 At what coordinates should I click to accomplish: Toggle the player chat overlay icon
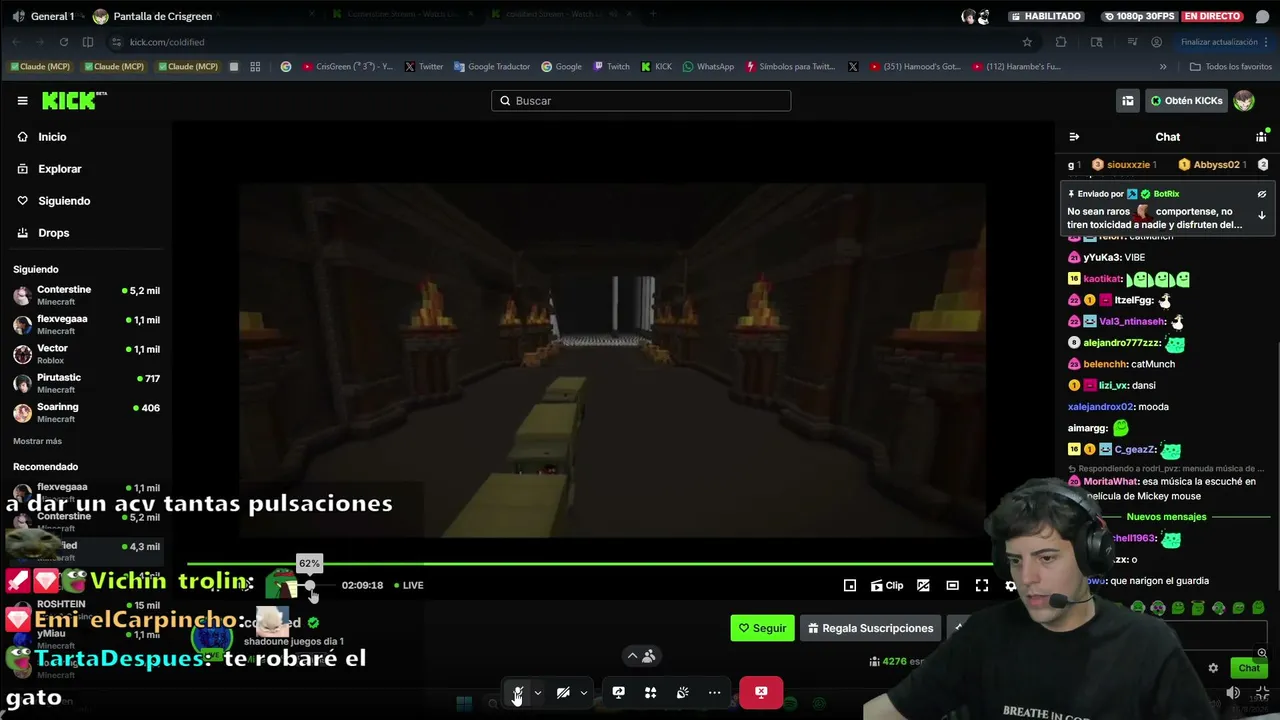(923, 586)
